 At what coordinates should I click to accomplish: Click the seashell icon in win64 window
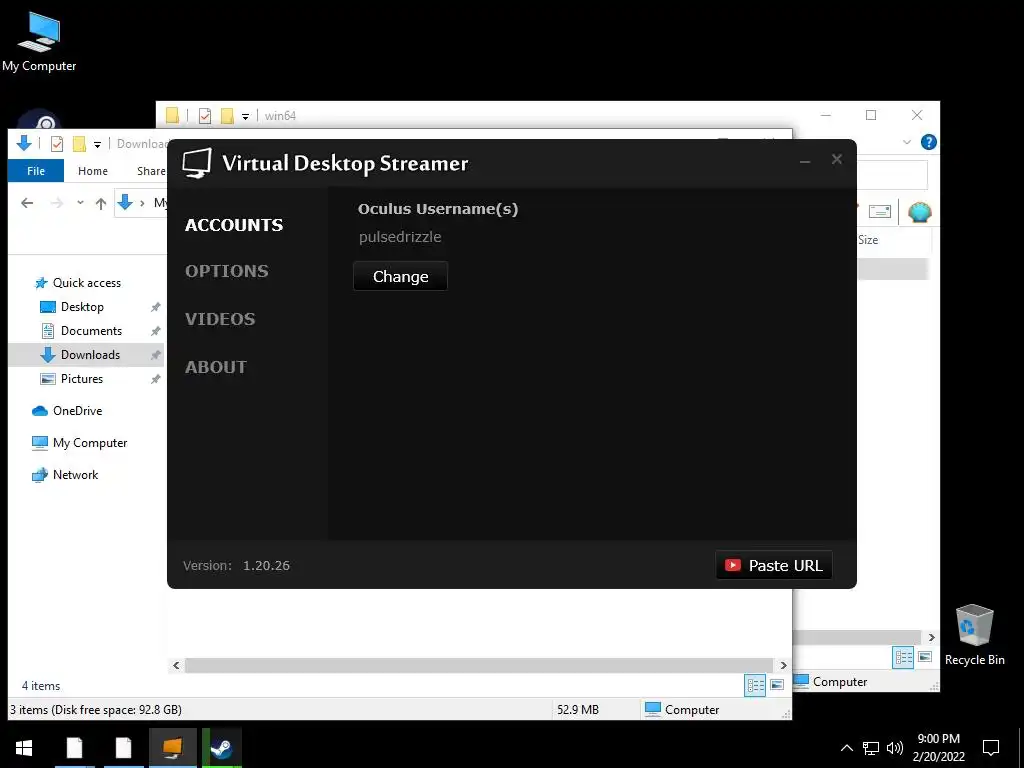[x=920, y=212]
